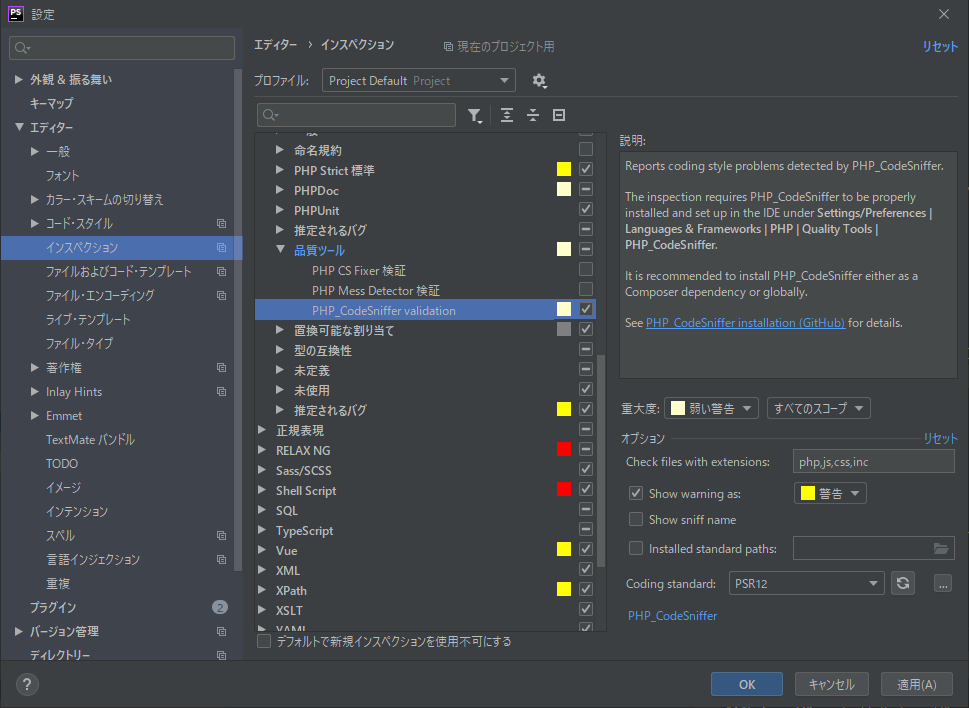Click the help question mark icon
The height and width of the screenshot is (708, 969).
coord(27,684)
